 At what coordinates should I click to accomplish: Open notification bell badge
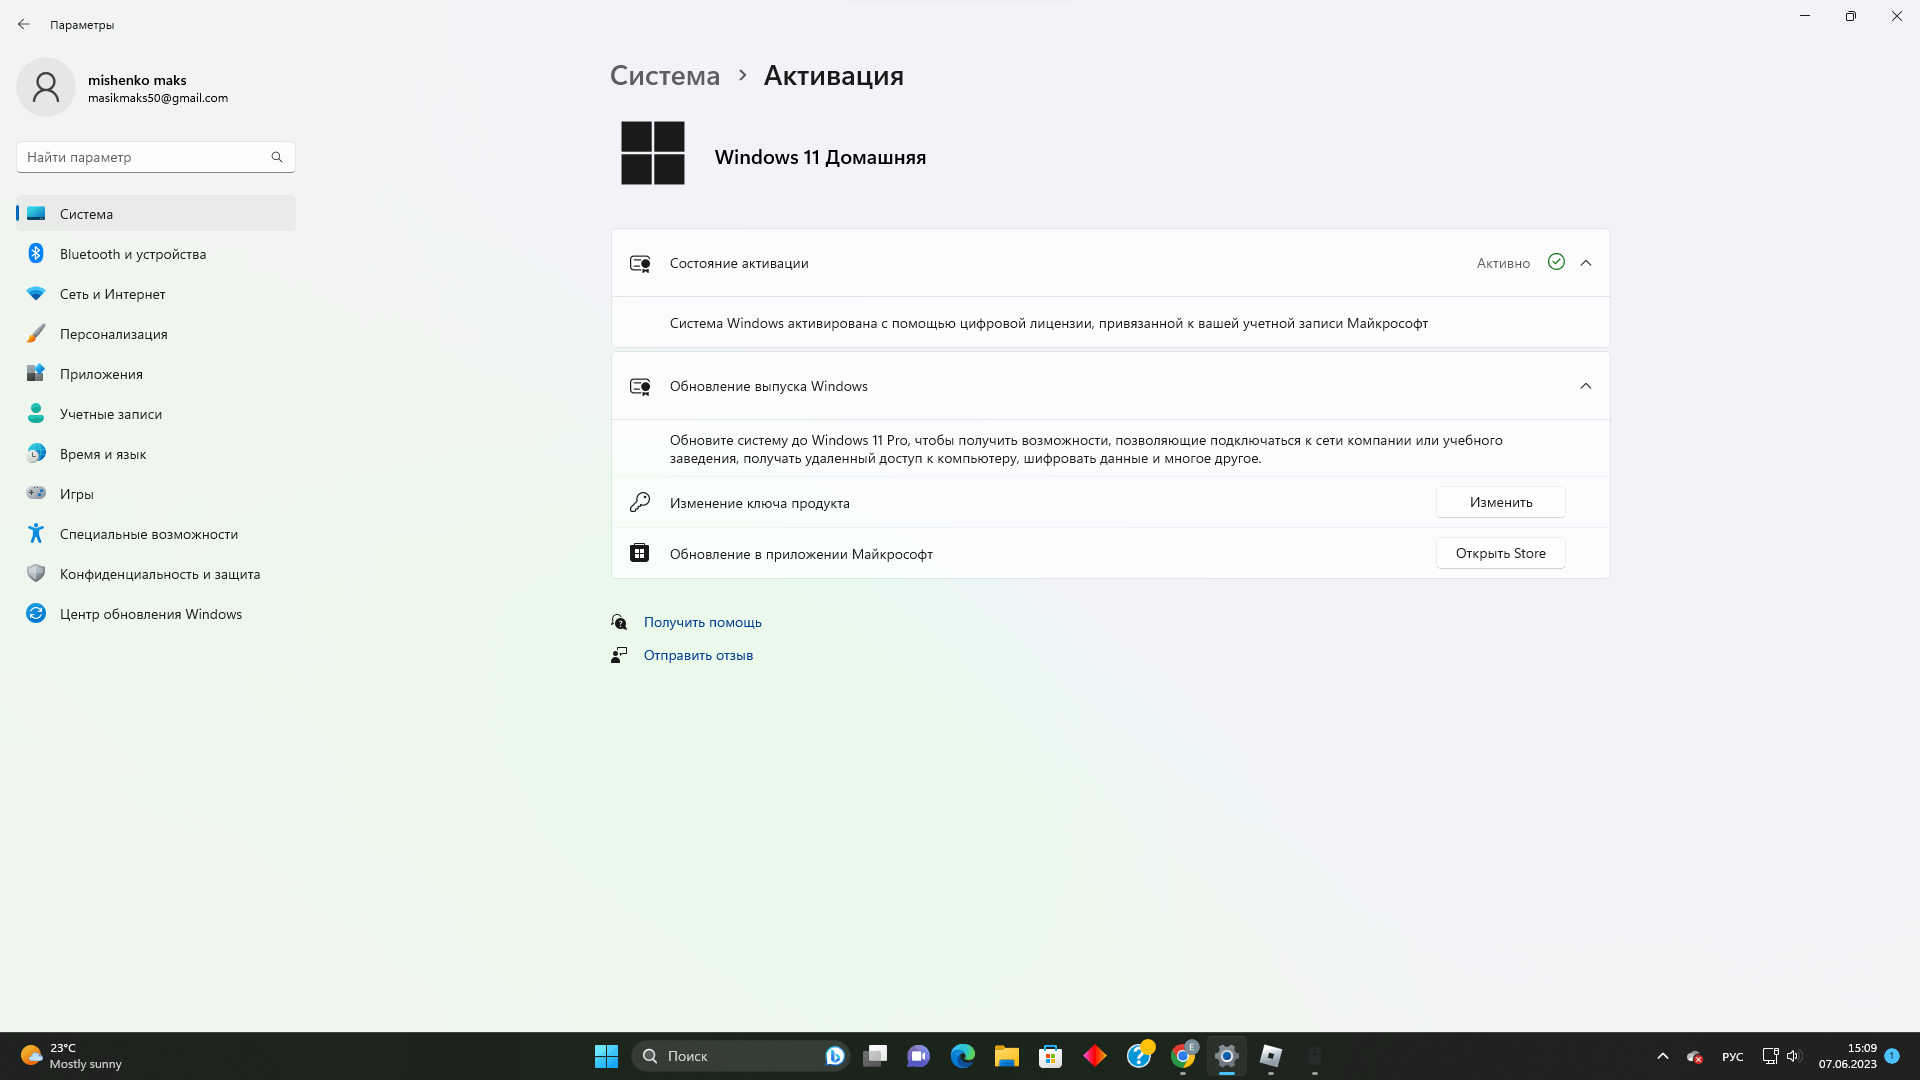pos(1892,1055)
